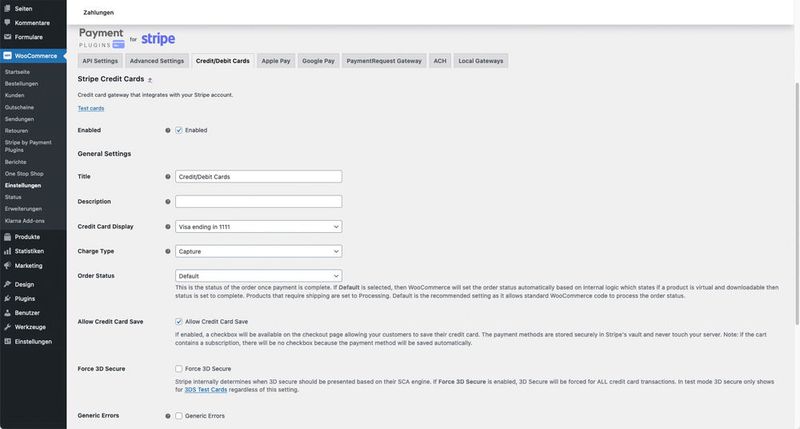Switch to the ACH tab
Viewport: 800px width, 429px height.
click(x=440, y=61)
